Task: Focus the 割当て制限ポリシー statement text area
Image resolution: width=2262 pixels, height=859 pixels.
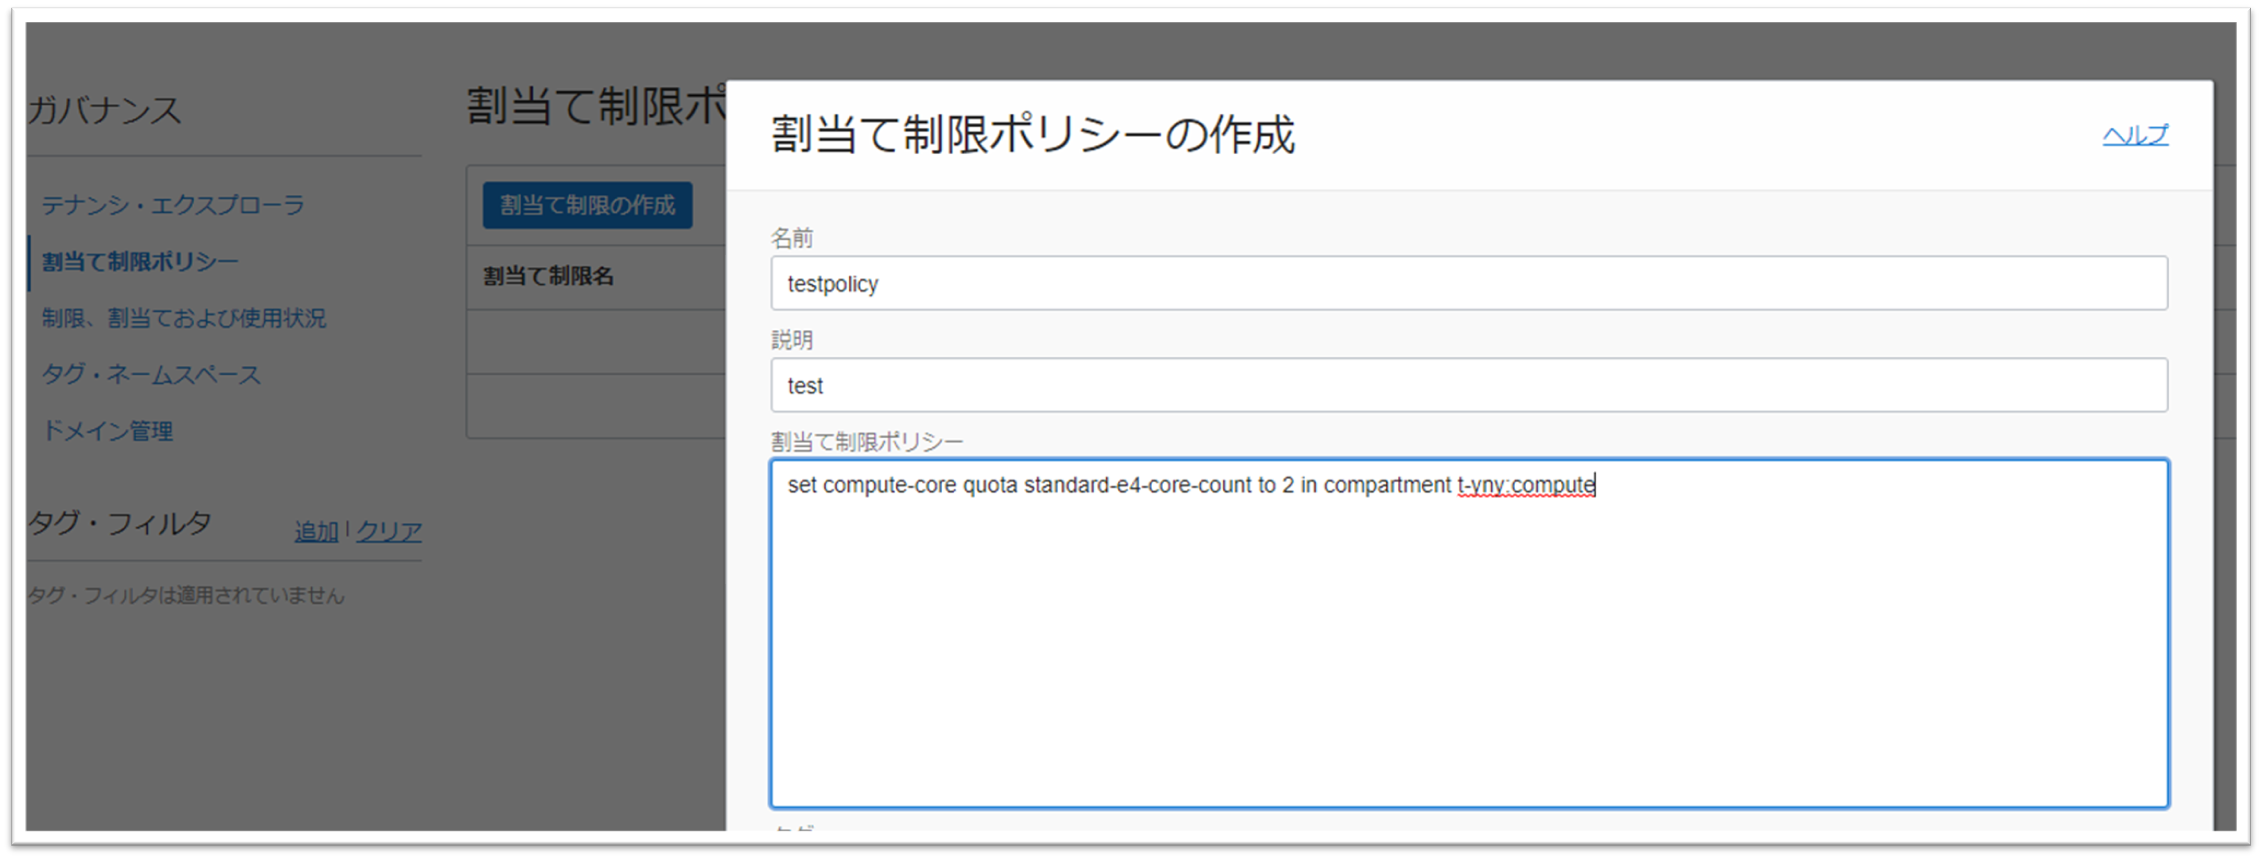Action: pyautogui.click(x=1469, y=633)
